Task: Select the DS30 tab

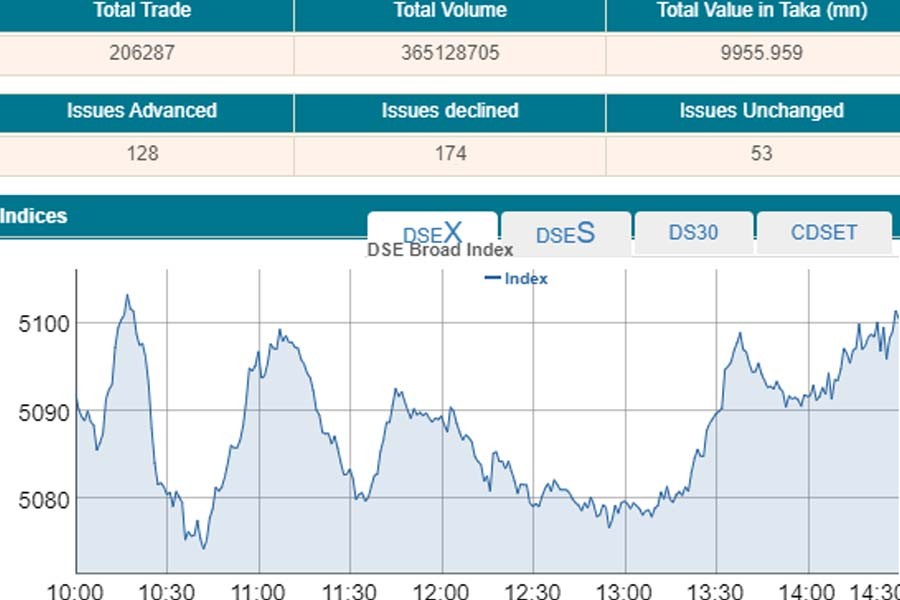Action: point(693,232)
